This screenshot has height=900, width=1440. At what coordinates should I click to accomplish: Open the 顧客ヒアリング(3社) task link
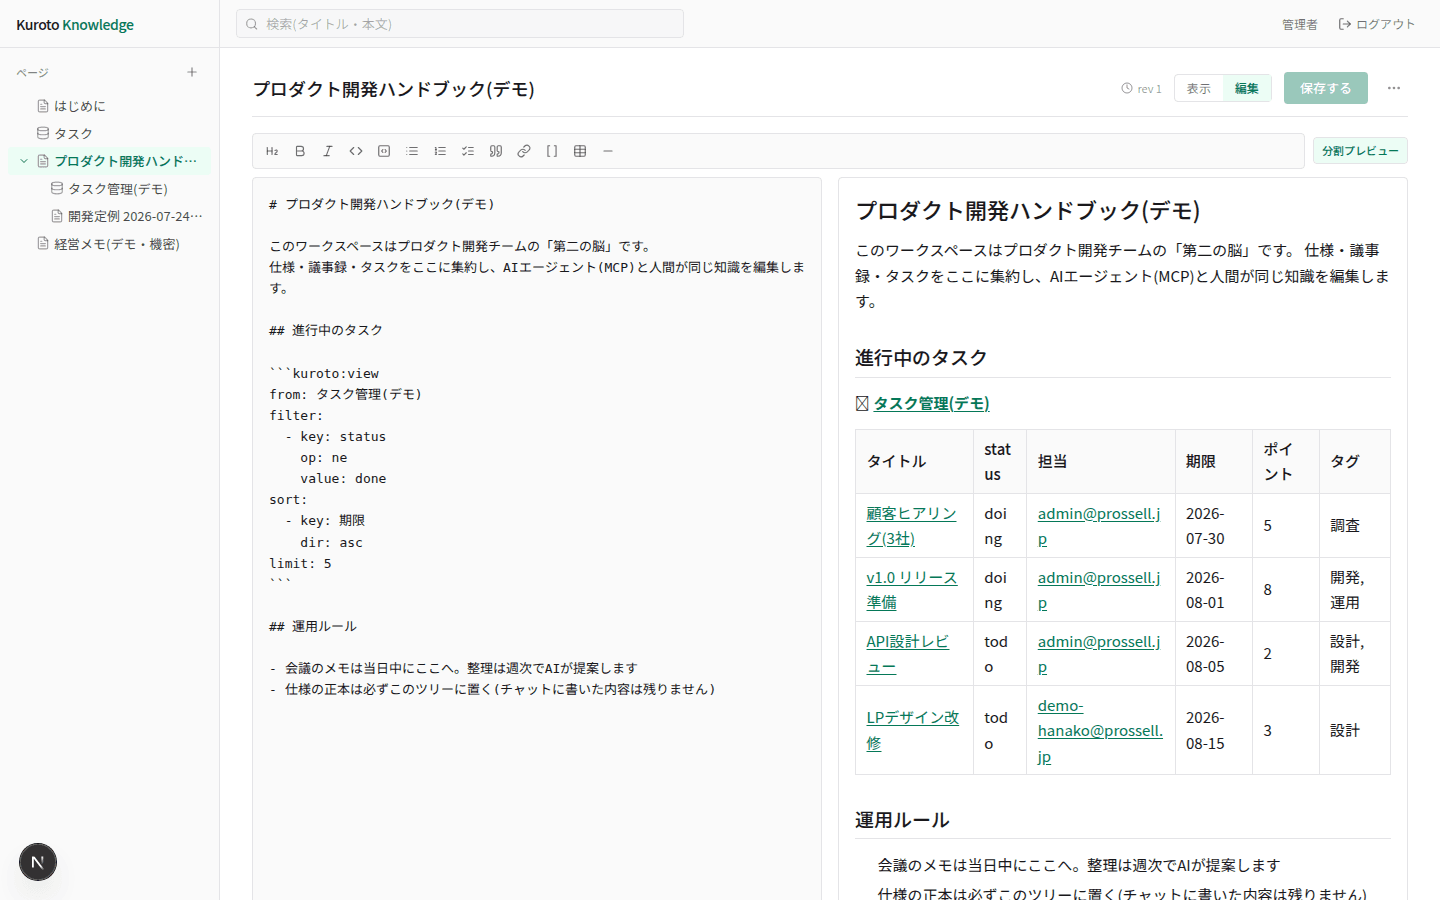click(x=911, y=526)
